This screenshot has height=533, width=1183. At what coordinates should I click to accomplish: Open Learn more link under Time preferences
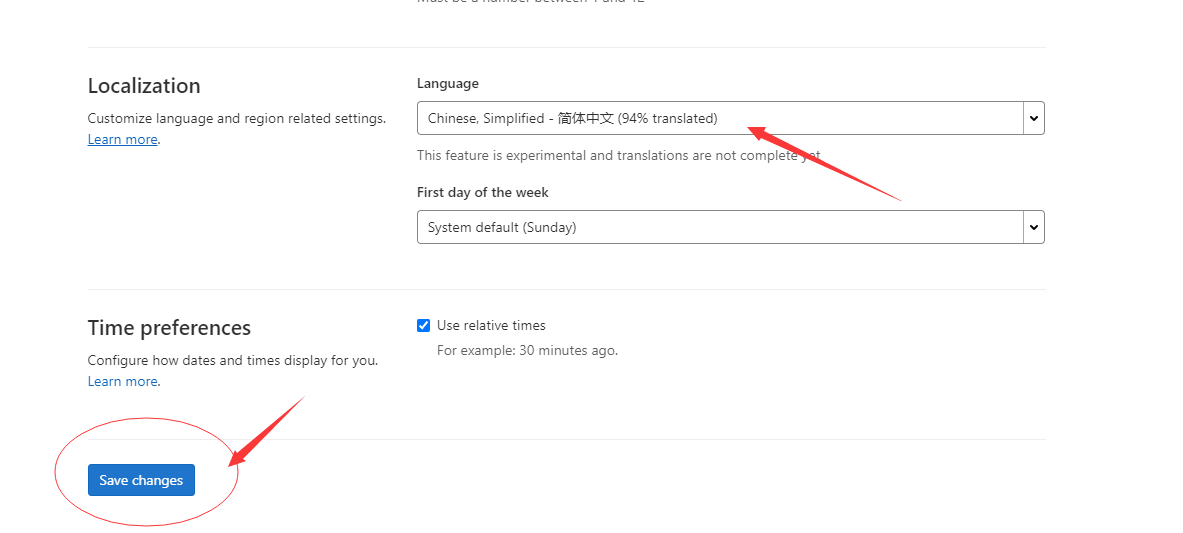pos(122,381)
